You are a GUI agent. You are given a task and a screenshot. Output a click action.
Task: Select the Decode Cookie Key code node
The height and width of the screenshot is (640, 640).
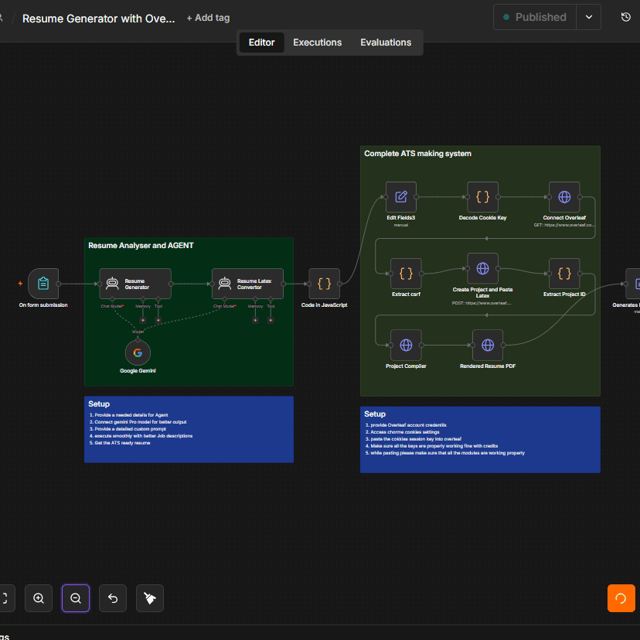pyautogui.click(x=482, y=197)
